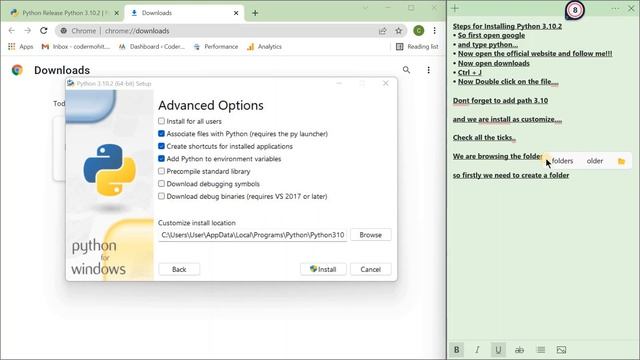Uncheck Create shortcuts for installed applications

pos(161,146)
